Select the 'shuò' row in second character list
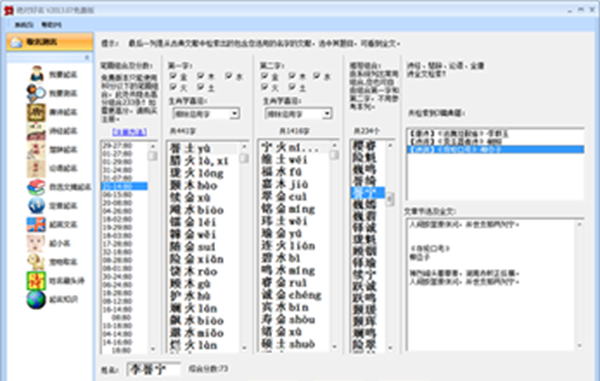The width and height of the screenshot is (600, 381). pos(294,344)
